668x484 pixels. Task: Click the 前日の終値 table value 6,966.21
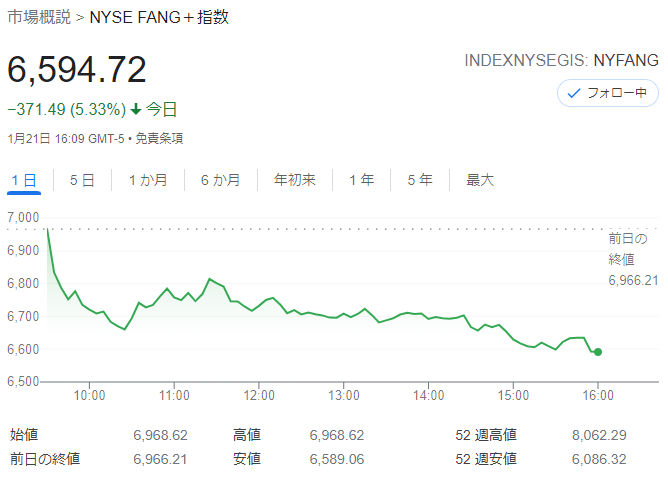160,459
